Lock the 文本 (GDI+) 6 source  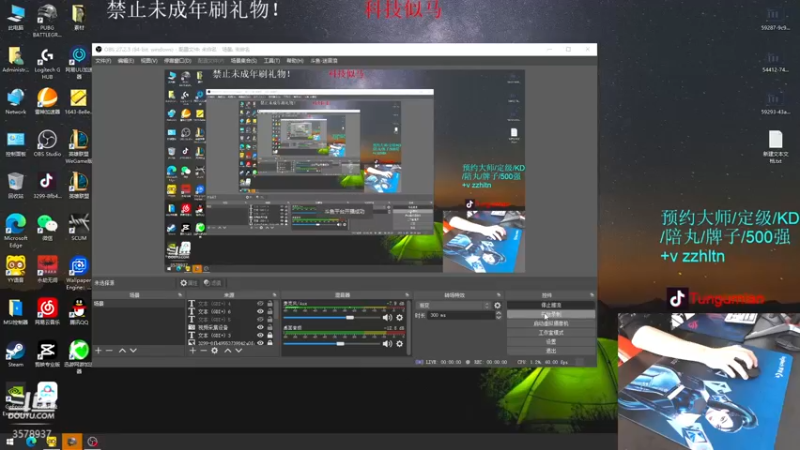click(270, 311)
